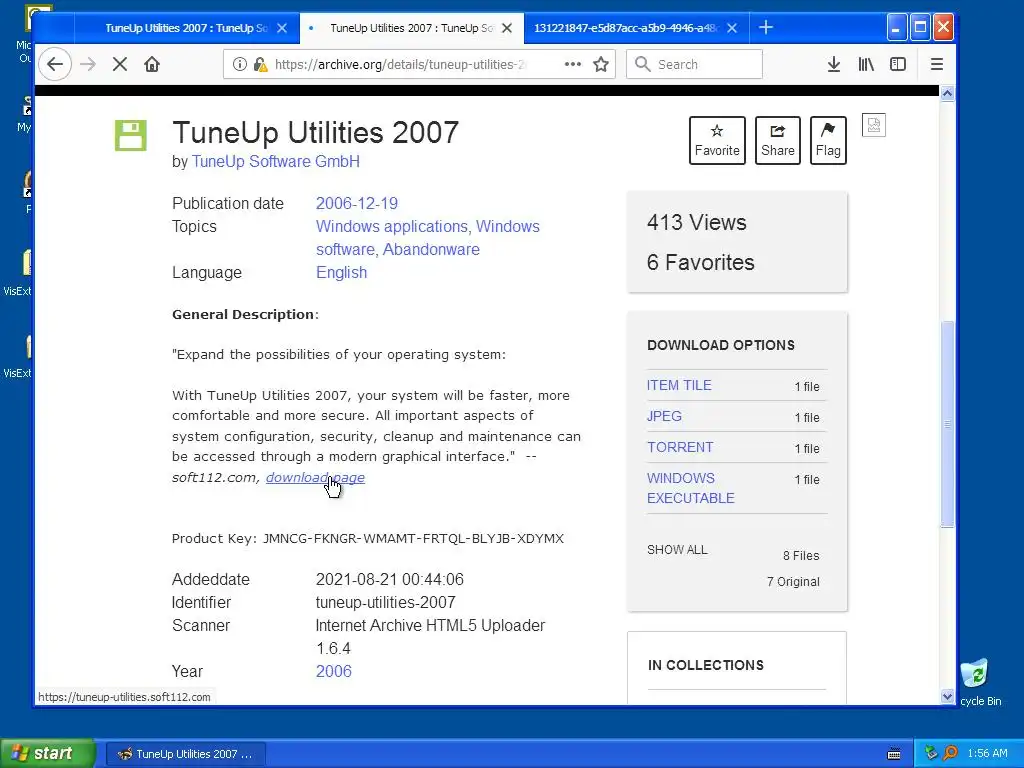Click the padlock warning icon
1024x768 pixels.
coord(260,64)
